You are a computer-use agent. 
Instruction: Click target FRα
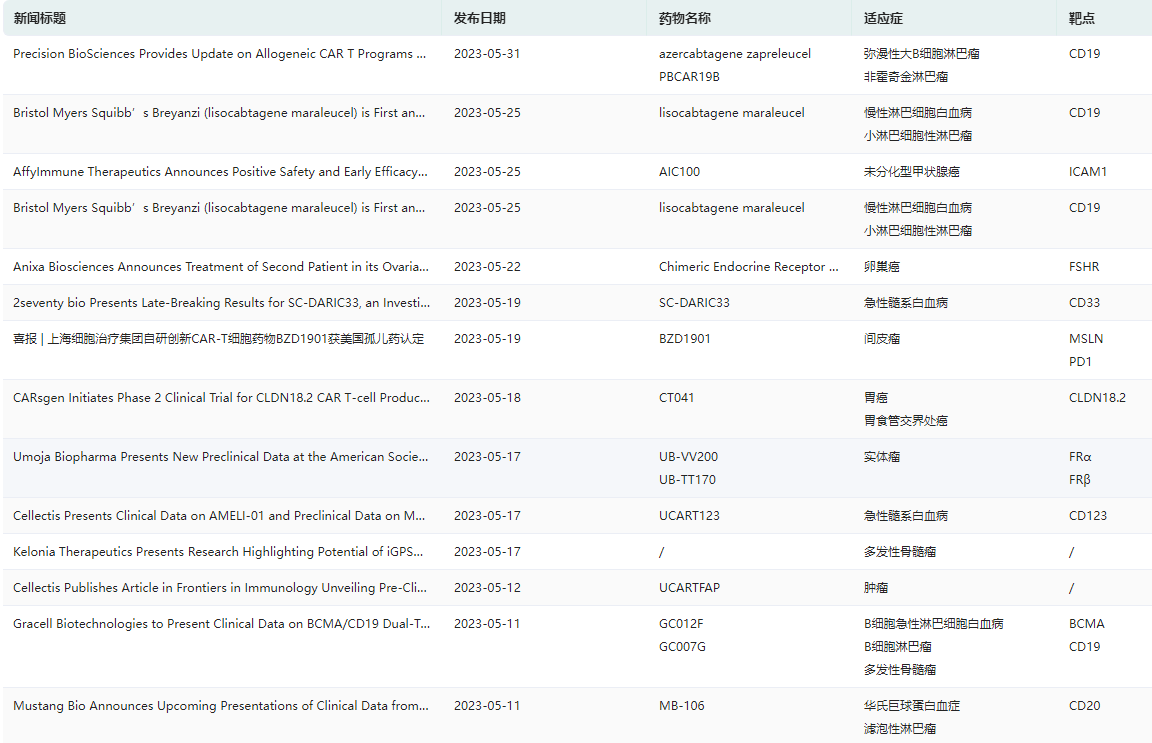click(x=1080, y=456)
